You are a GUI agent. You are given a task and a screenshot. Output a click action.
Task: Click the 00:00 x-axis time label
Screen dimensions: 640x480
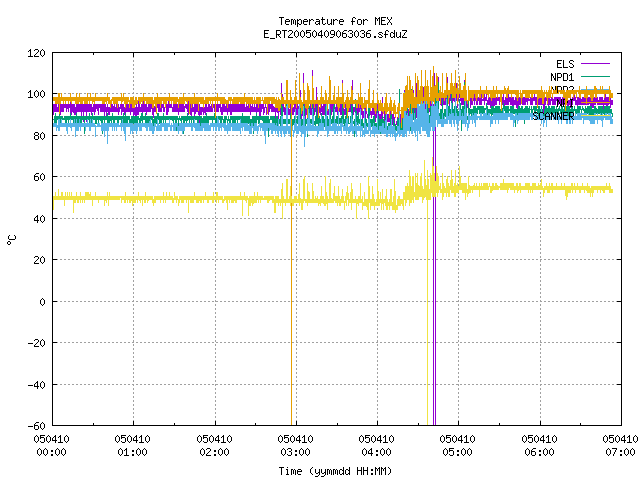point(51,452)
